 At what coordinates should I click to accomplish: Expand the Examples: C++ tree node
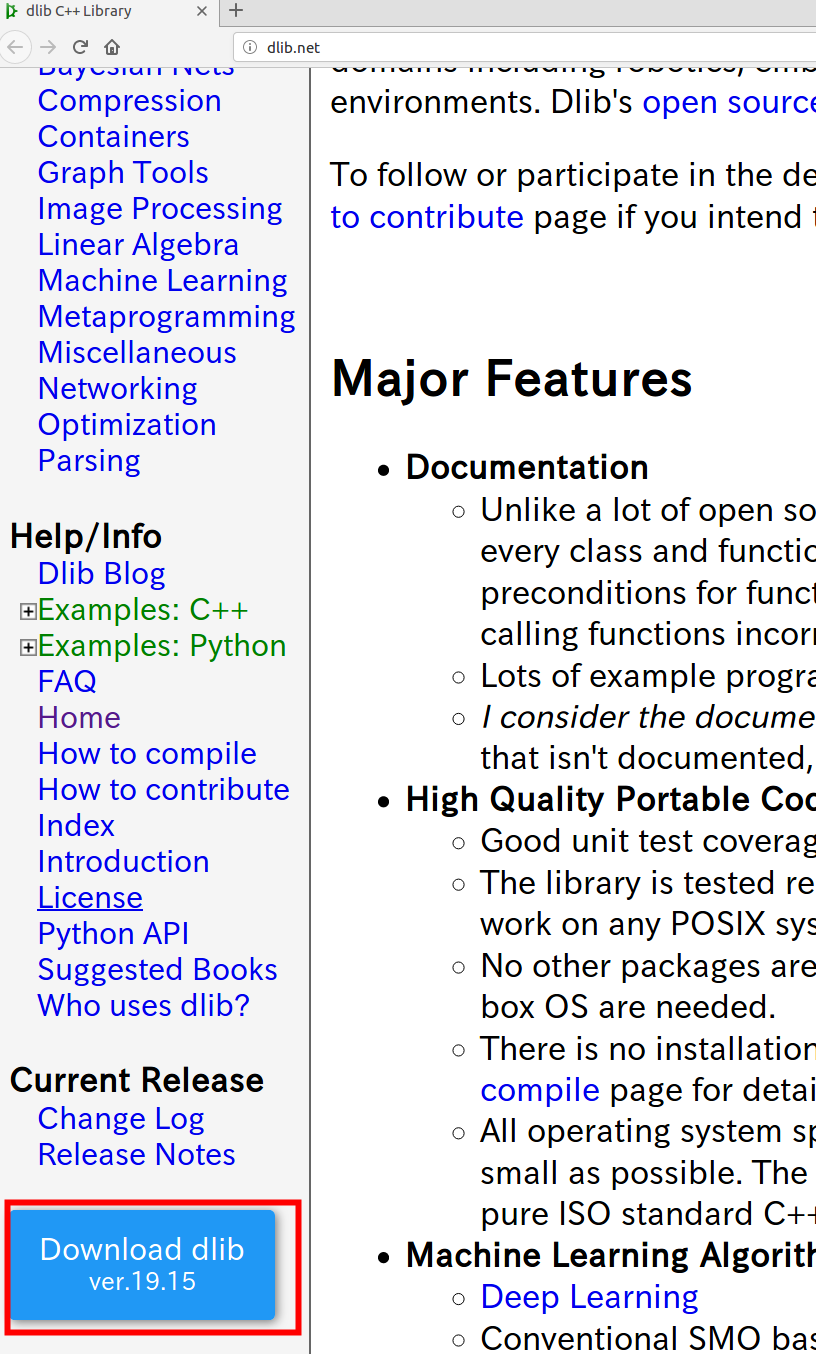(x=28, y=611)
